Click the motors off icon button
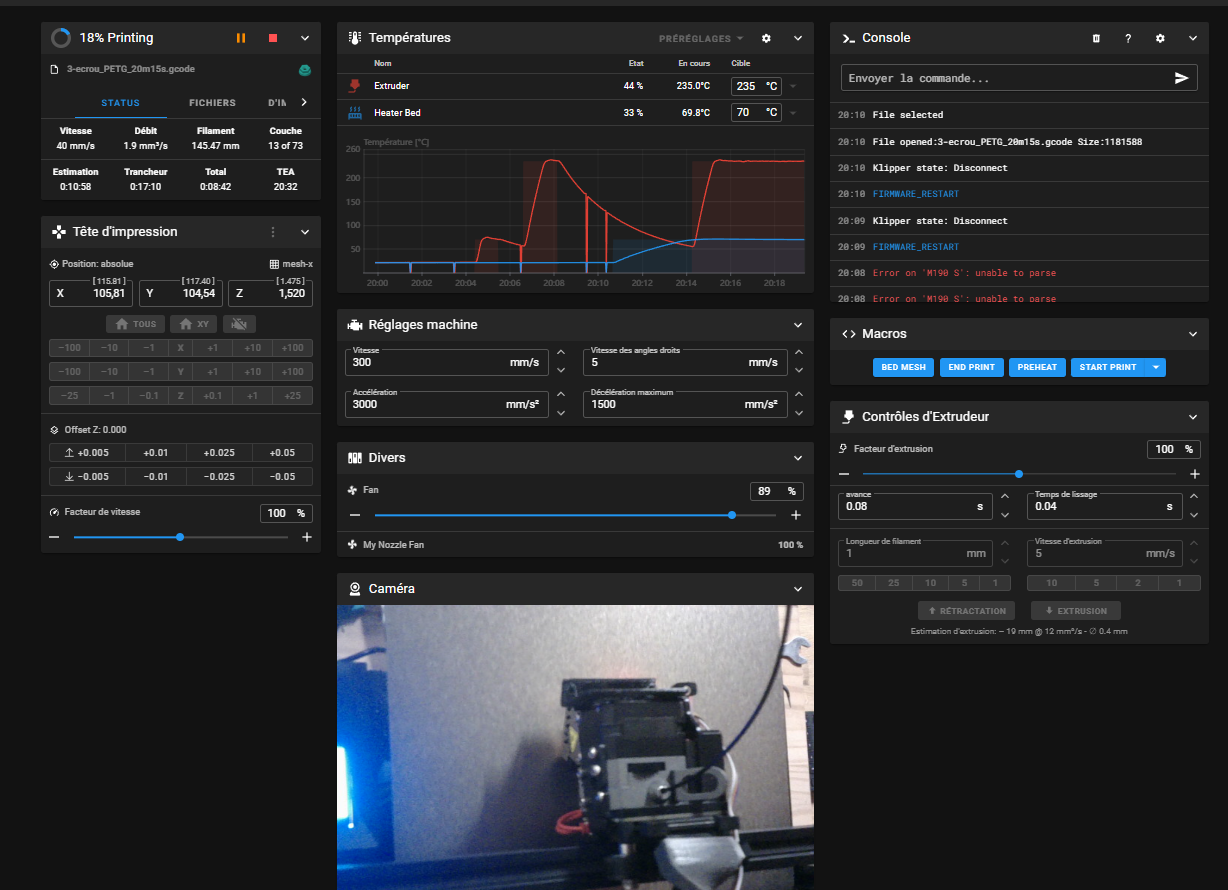Screen dimensions: 1228x890 239,324
